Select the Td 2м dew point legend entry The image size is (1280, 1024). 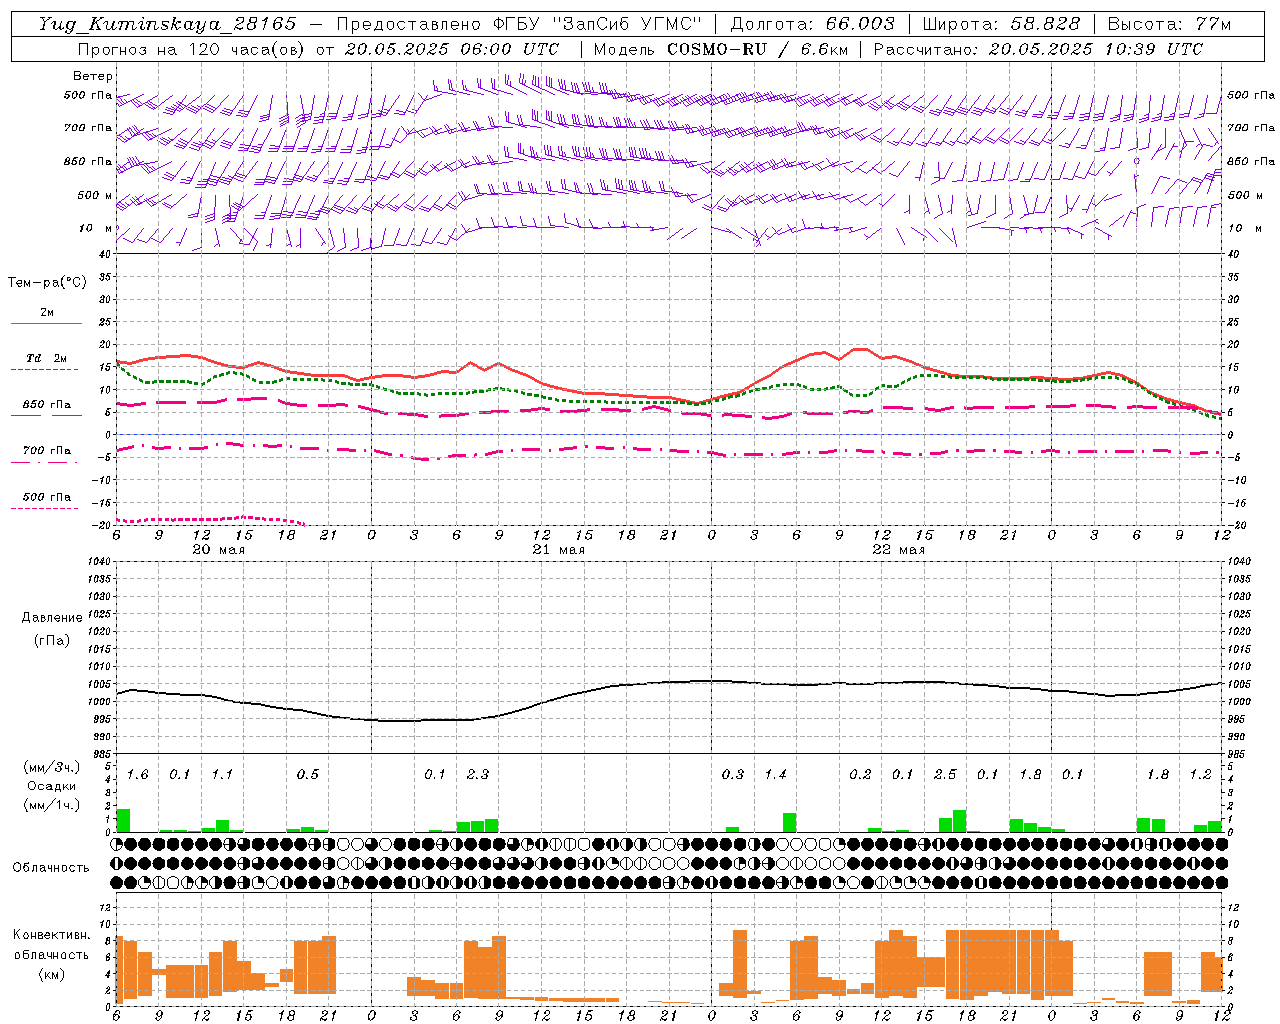click(46, 358)
